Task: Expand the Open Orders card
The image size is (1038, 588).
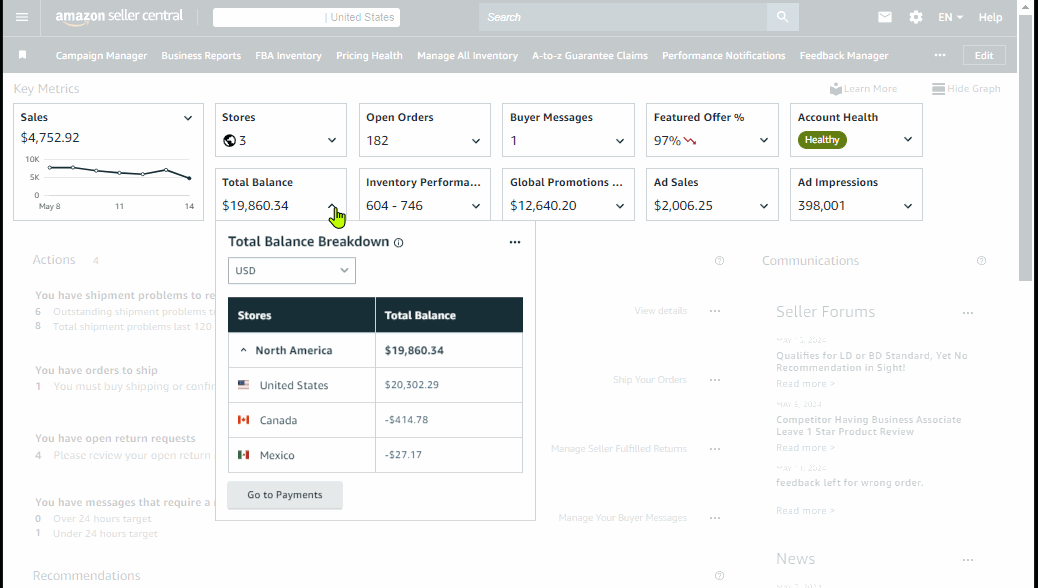Action: (x=476, y=141)
